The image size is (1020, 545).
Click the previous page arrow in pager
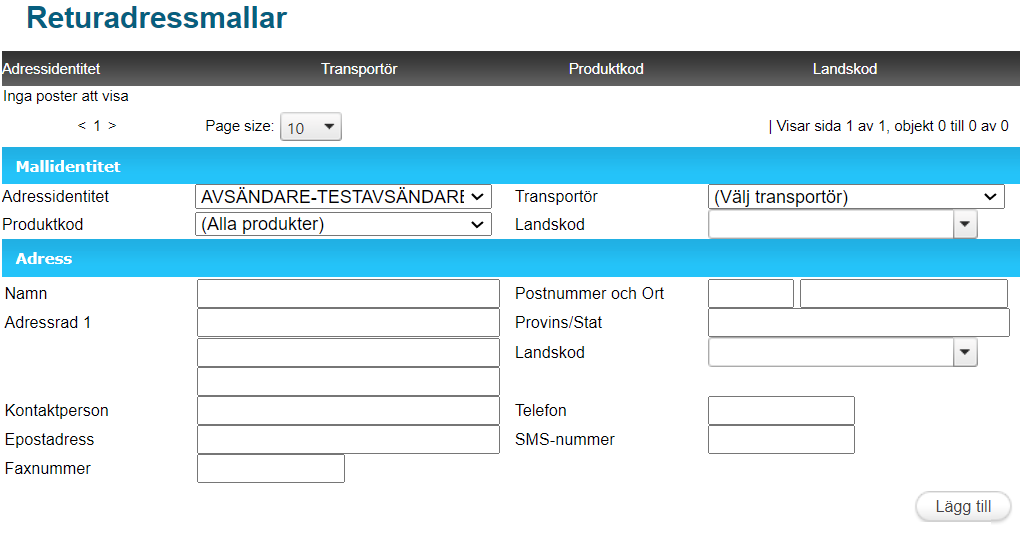pyautogui.click(x=82, y=126)
